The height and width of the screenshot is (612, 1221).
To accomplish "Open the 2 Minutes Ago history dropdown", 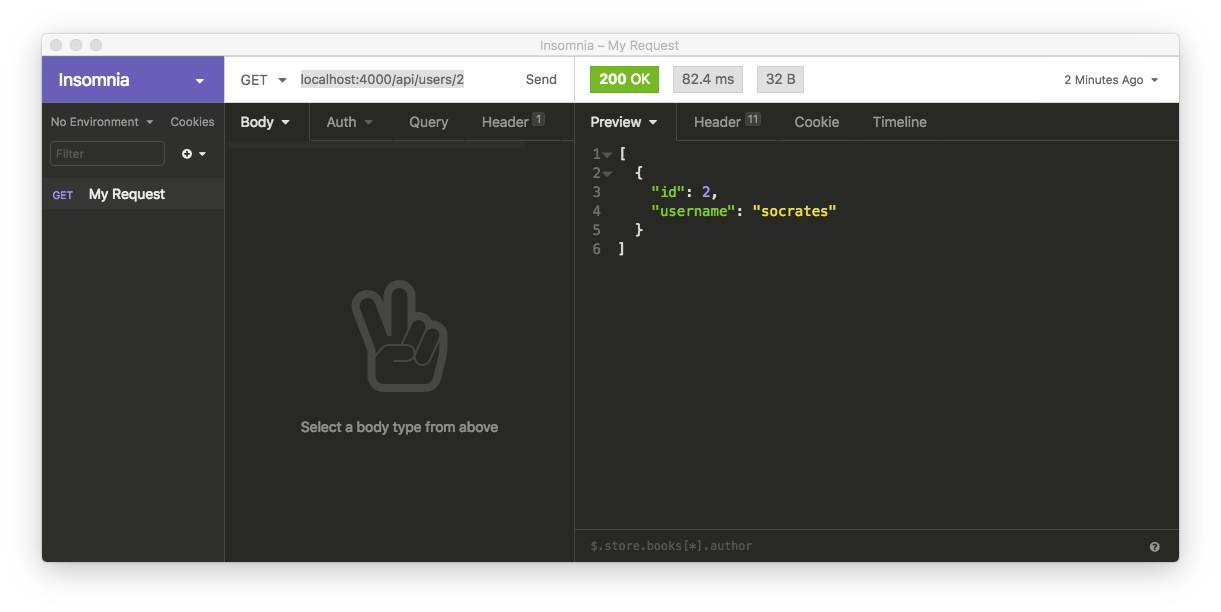I will (x=1110, y=79).
